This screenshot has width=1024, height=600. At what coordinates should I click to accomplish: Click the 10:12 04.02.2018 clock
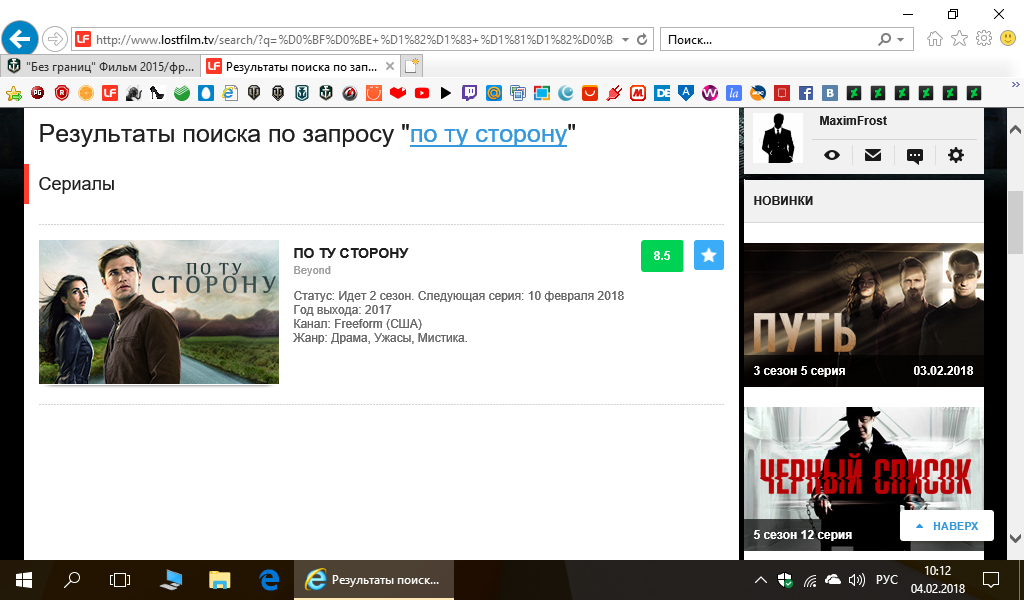pos(937,580)
